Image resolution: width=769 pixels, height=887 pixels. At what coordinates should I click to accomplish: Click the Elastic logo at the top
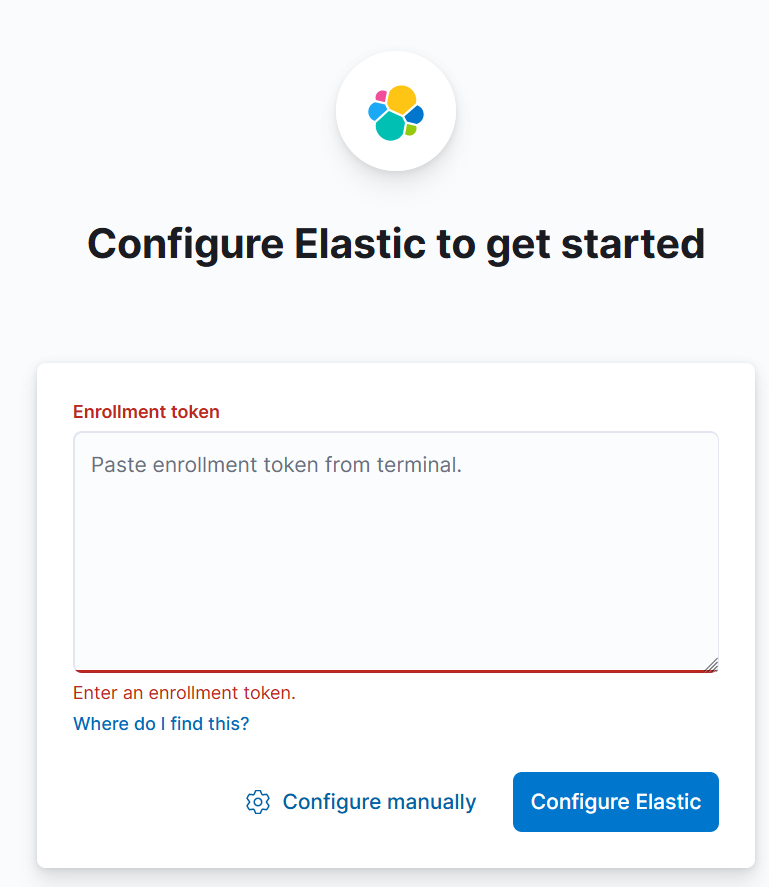point(396,112)
